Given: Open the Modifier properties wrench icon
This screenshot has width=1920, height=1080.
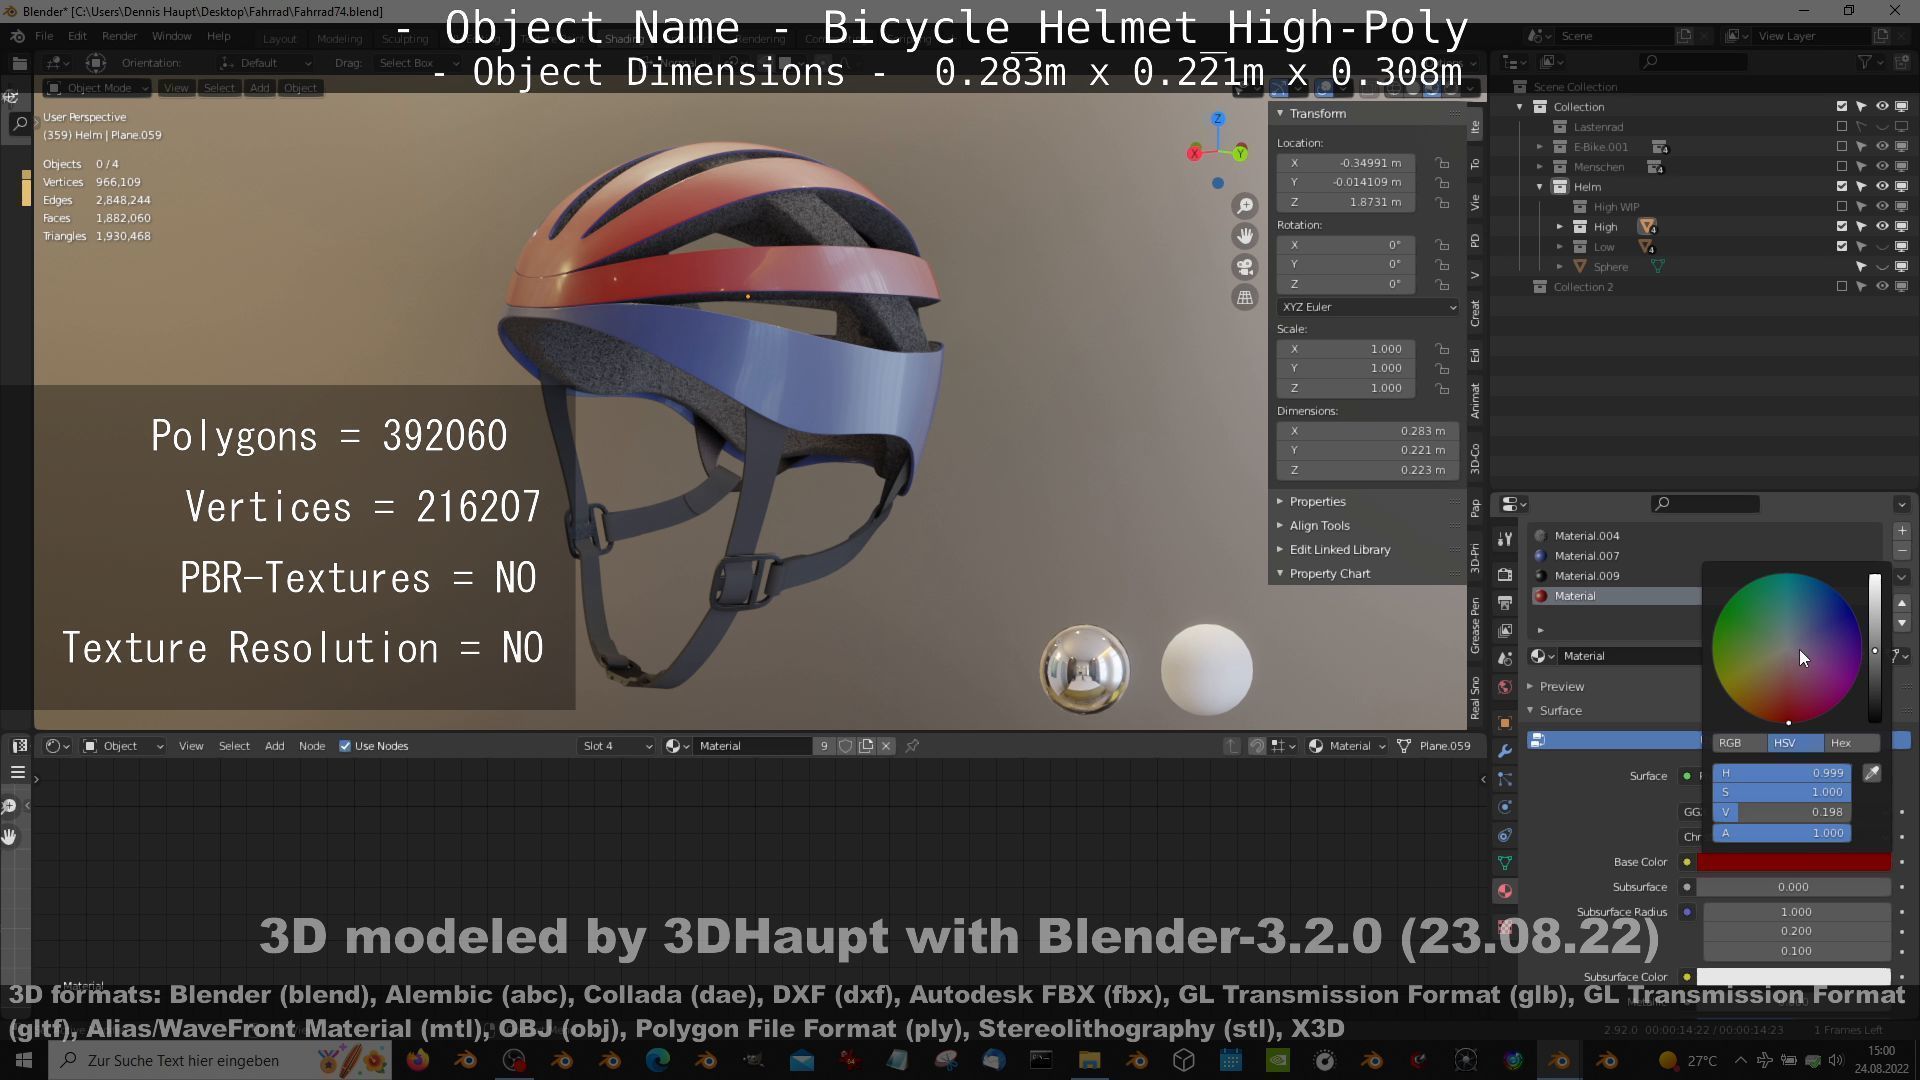Looking at the screenshot, I should click(1505, 751).
